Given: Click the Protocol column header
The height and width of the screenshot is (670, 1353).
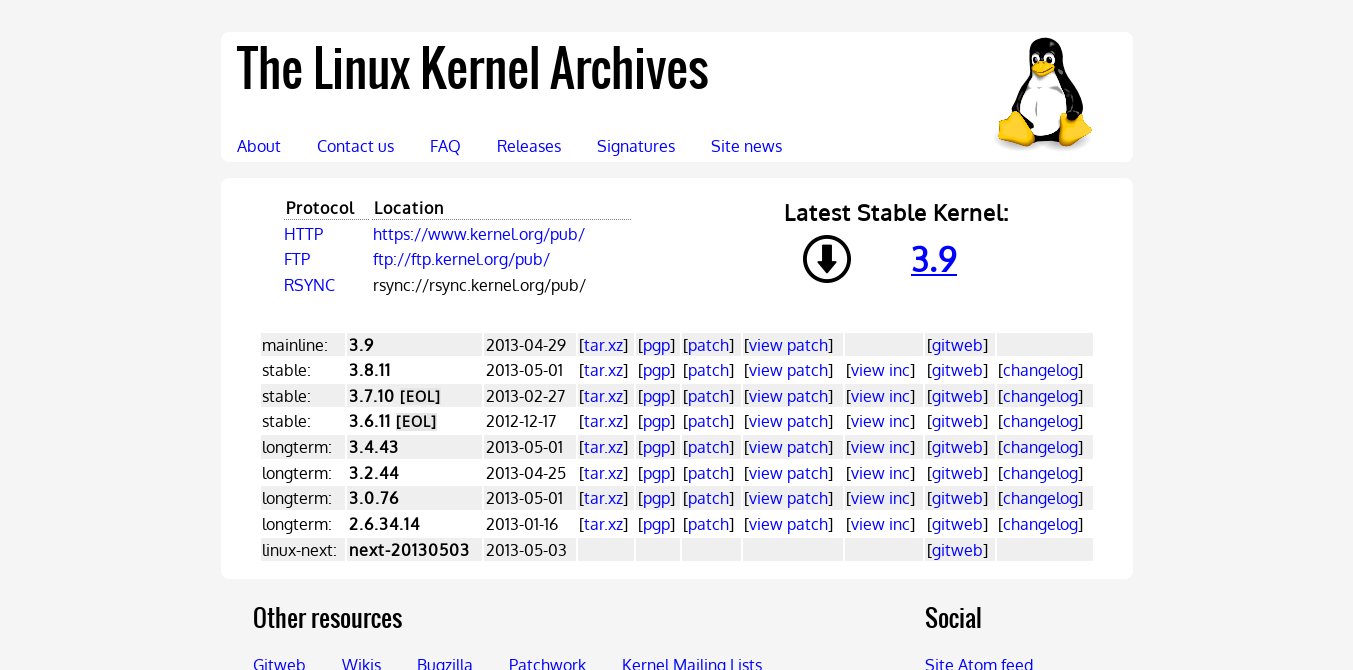Looking at the screenshot, I should point(320,208).
